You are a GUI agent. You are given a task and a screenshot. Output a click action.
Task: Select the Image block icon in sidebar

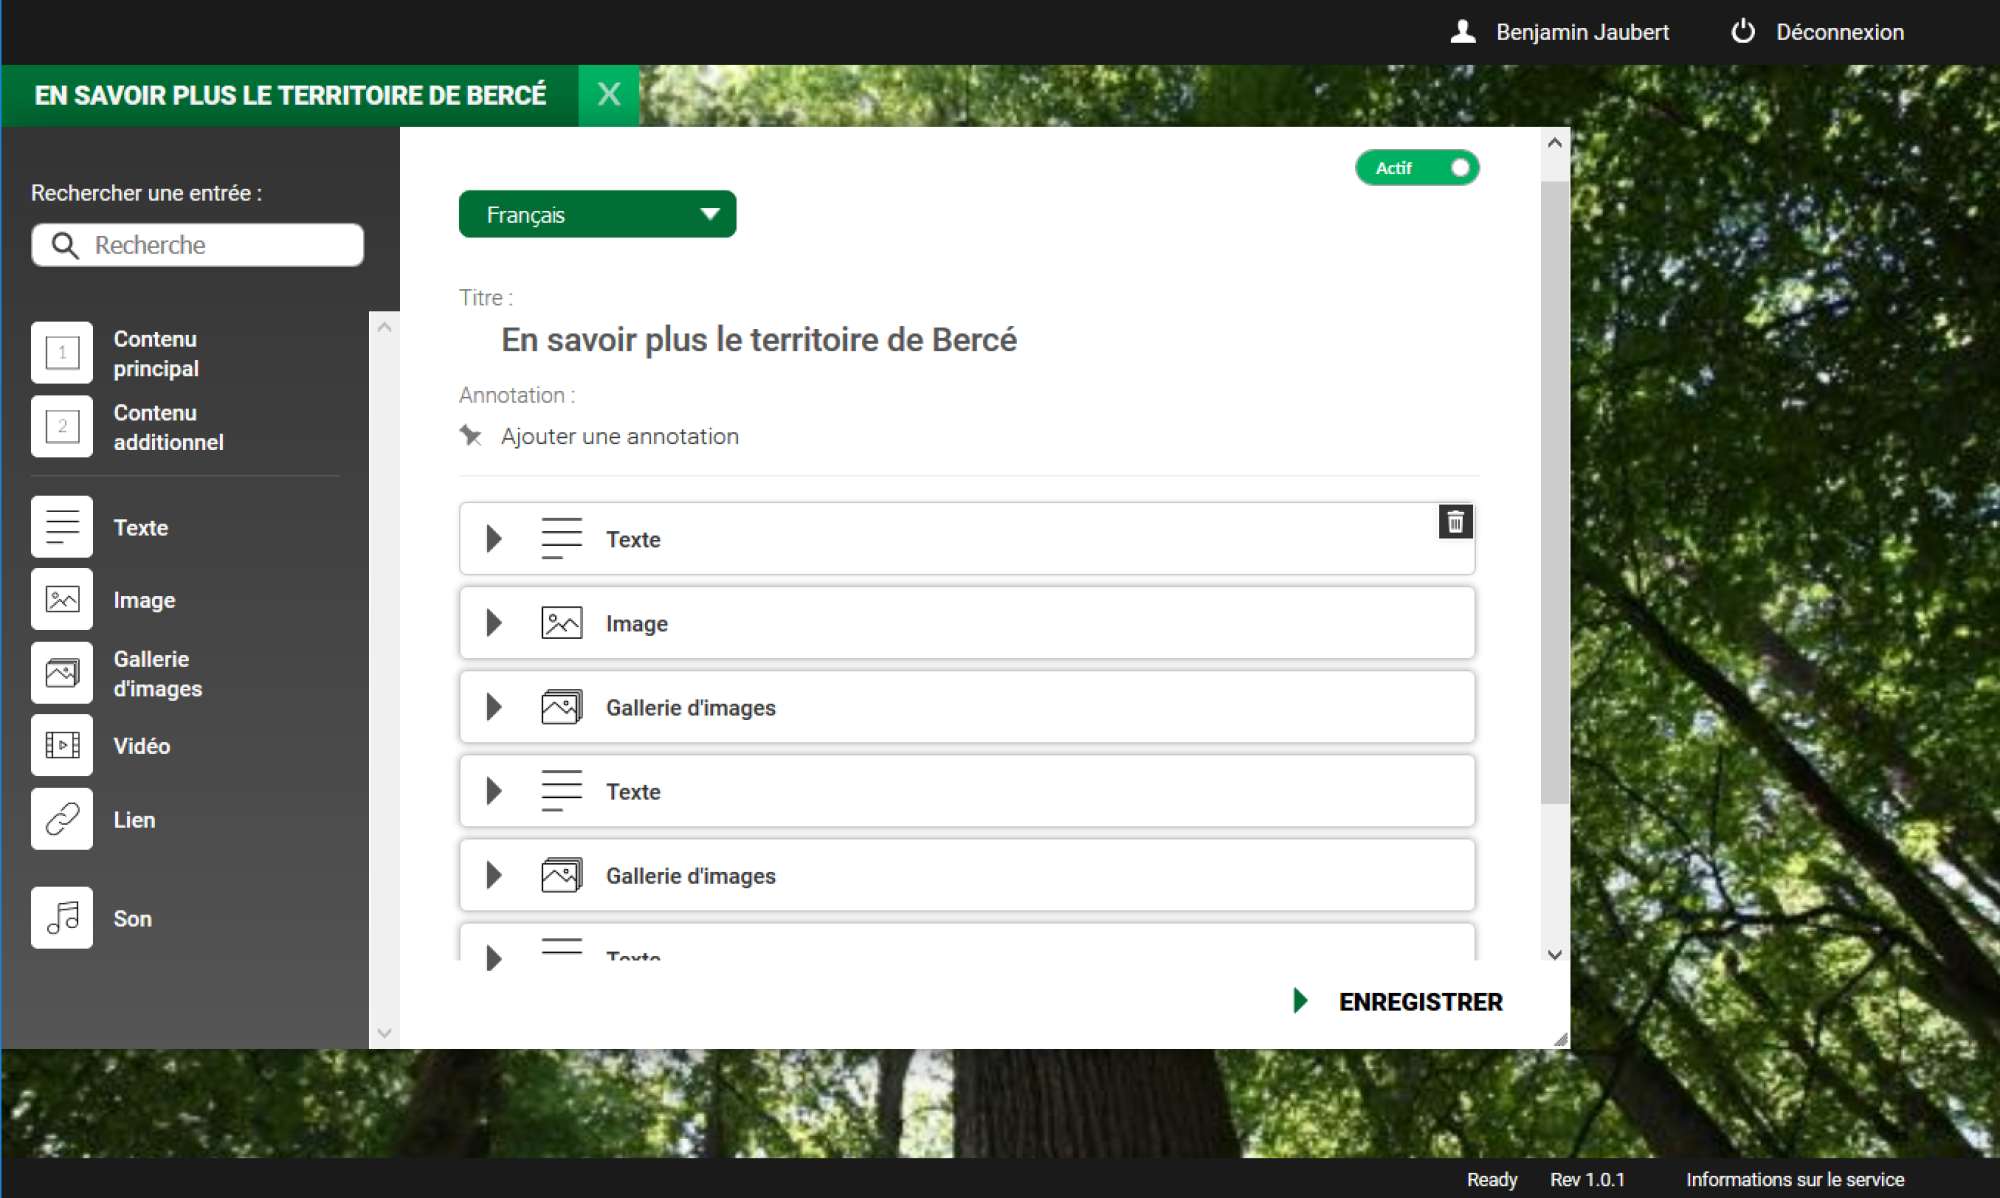coord(62,600)
